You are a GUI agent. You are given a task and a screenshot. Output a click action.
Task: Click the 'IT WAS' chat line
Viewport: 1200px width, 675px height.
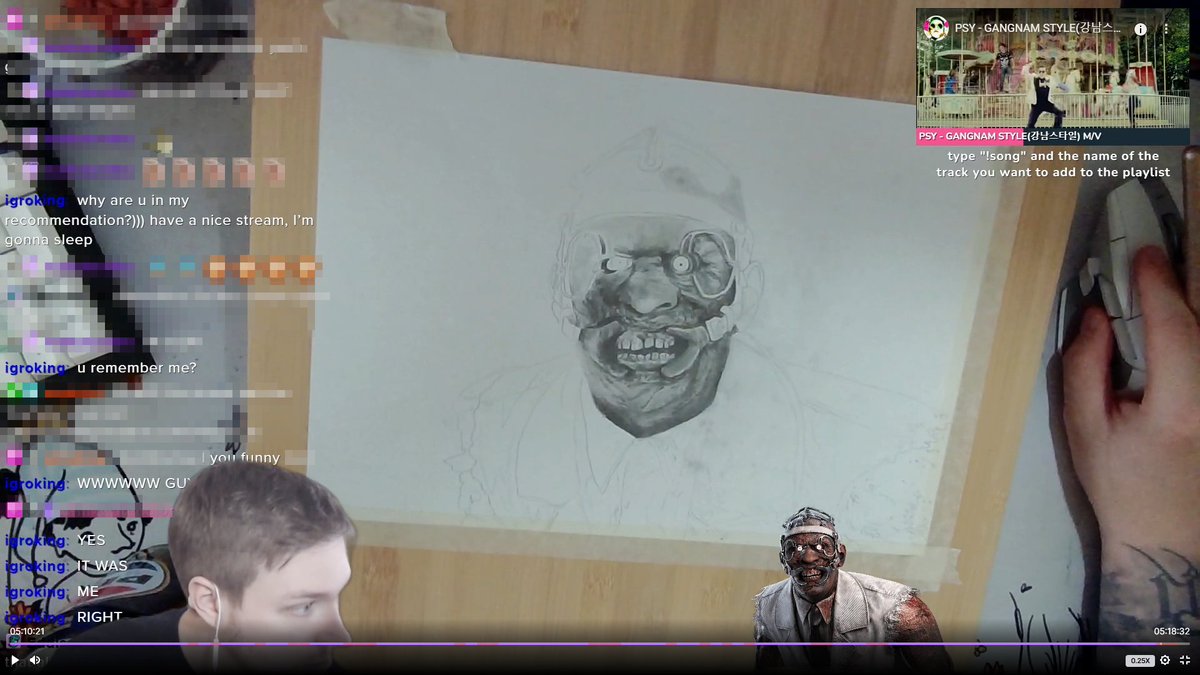coord(66,566)
